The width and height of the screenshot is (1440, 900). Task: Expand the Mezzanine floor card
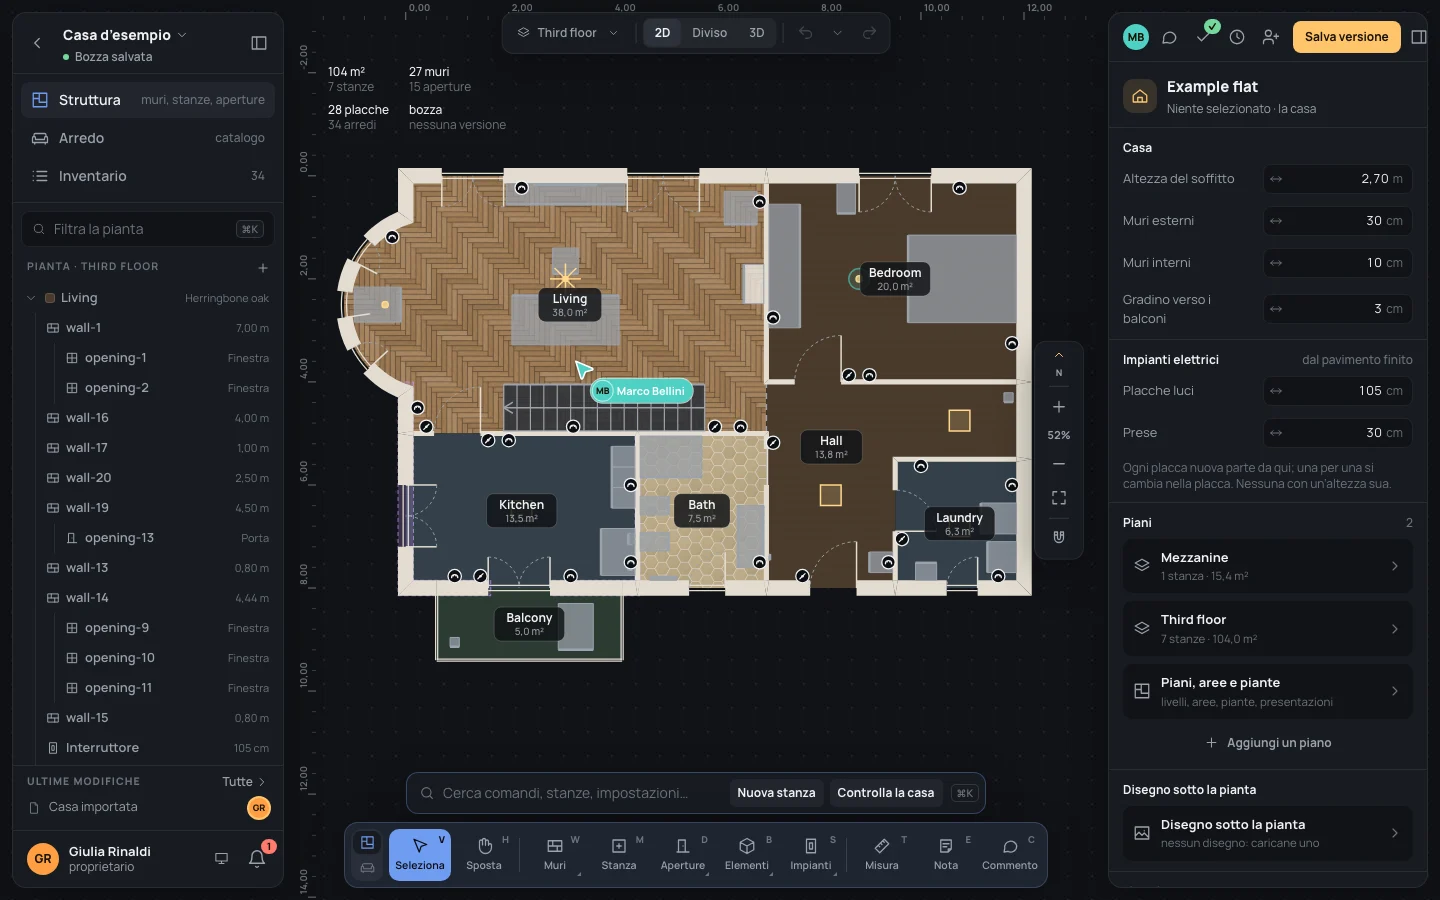click(x=1267, y=566)
